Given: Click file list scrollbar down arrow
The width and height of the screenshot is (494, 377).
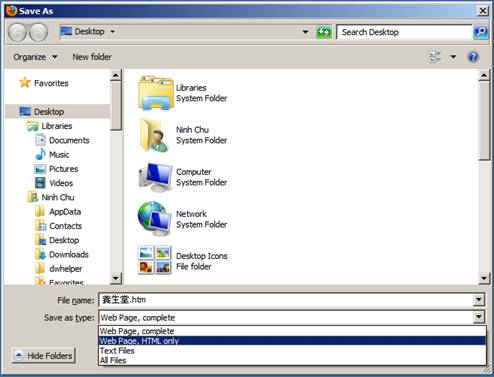Looking at the screenshot, I should click(x=484, y=278).
